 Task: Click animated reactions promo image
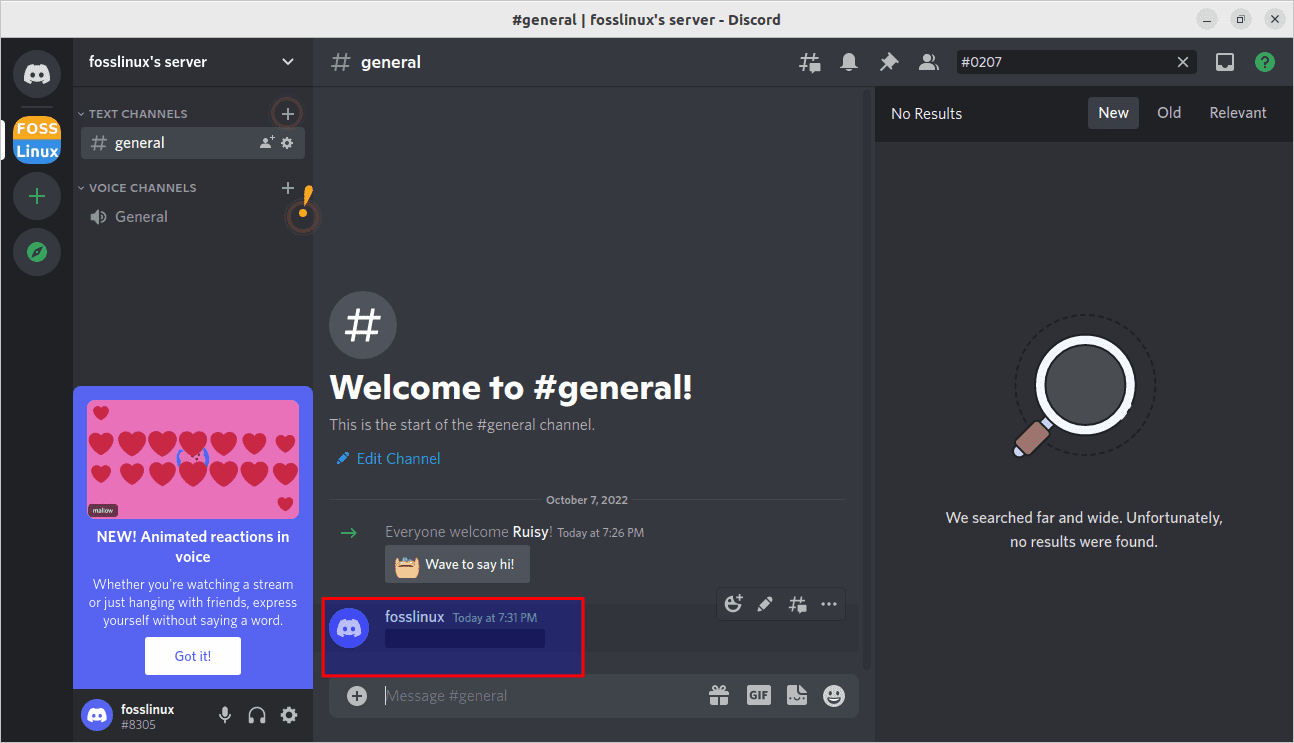[193, 459]
